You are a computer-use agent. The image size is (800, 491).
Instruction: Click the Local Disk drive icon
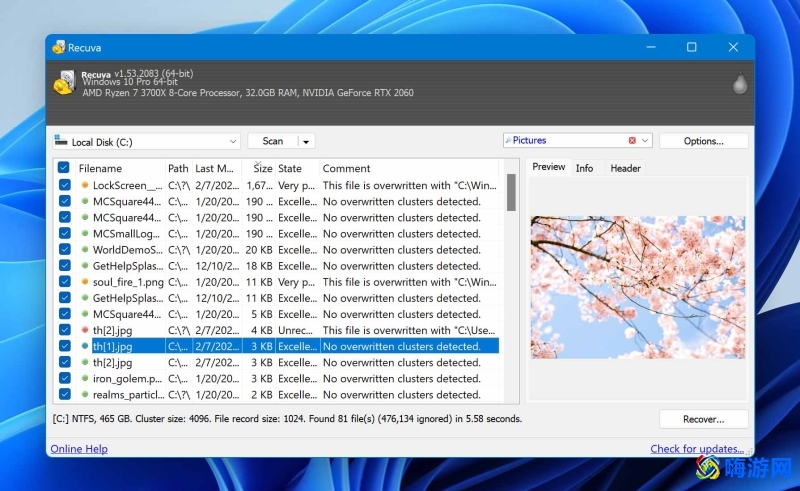point(61,140)
